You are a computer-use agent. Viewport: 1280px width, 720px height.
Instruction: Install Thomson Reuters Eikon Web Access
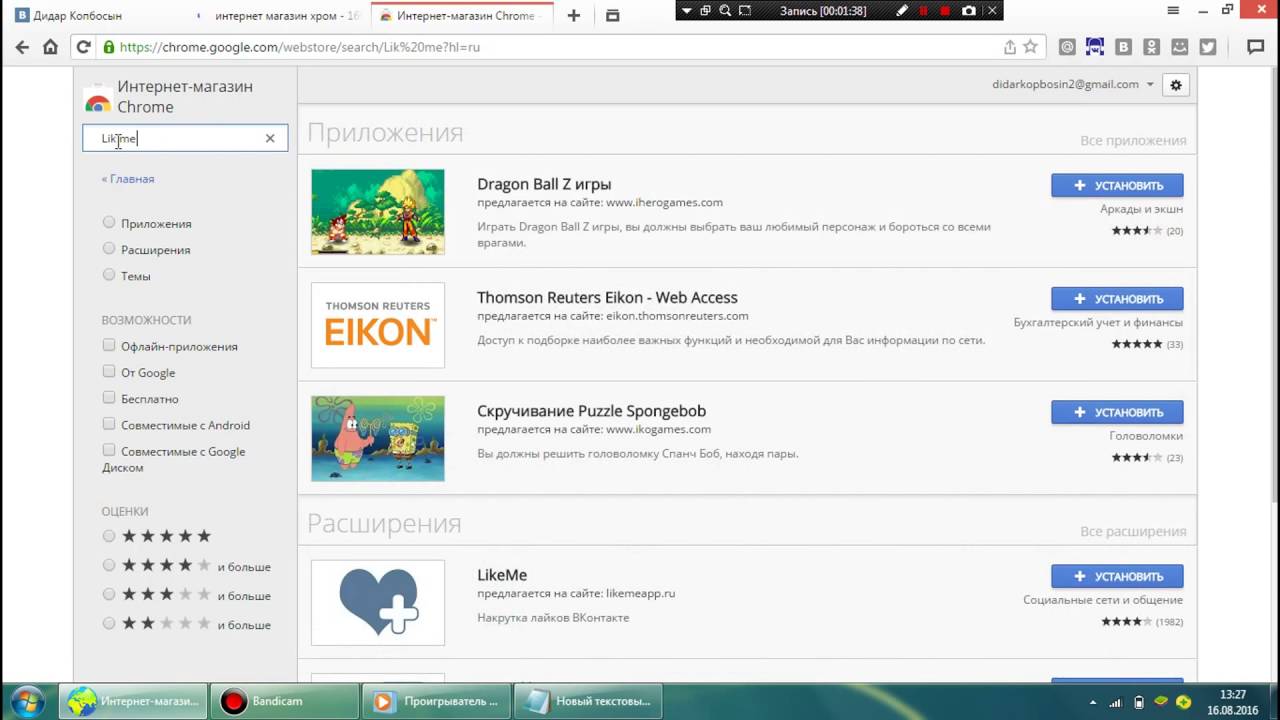(x=1117, y=298)
